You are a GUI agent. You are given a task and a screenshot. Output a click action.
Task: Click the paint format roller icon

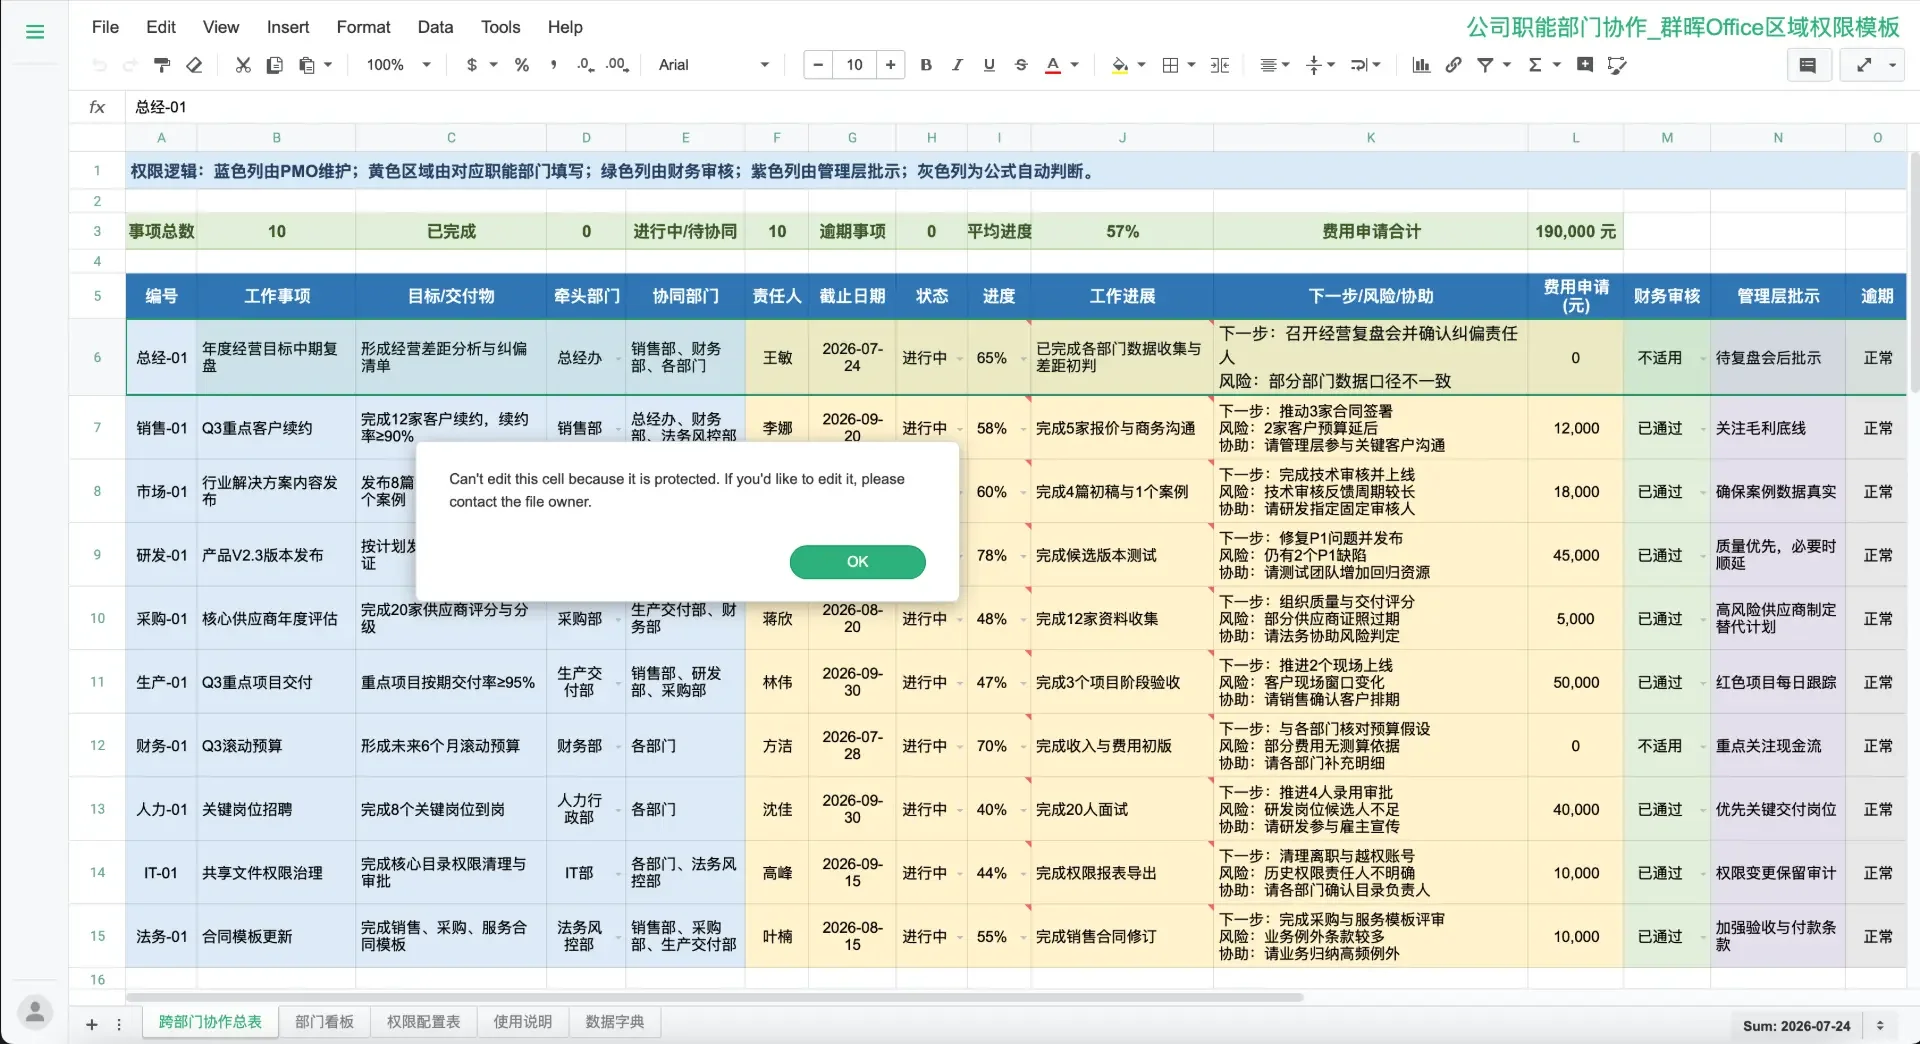tap(162, 65)
